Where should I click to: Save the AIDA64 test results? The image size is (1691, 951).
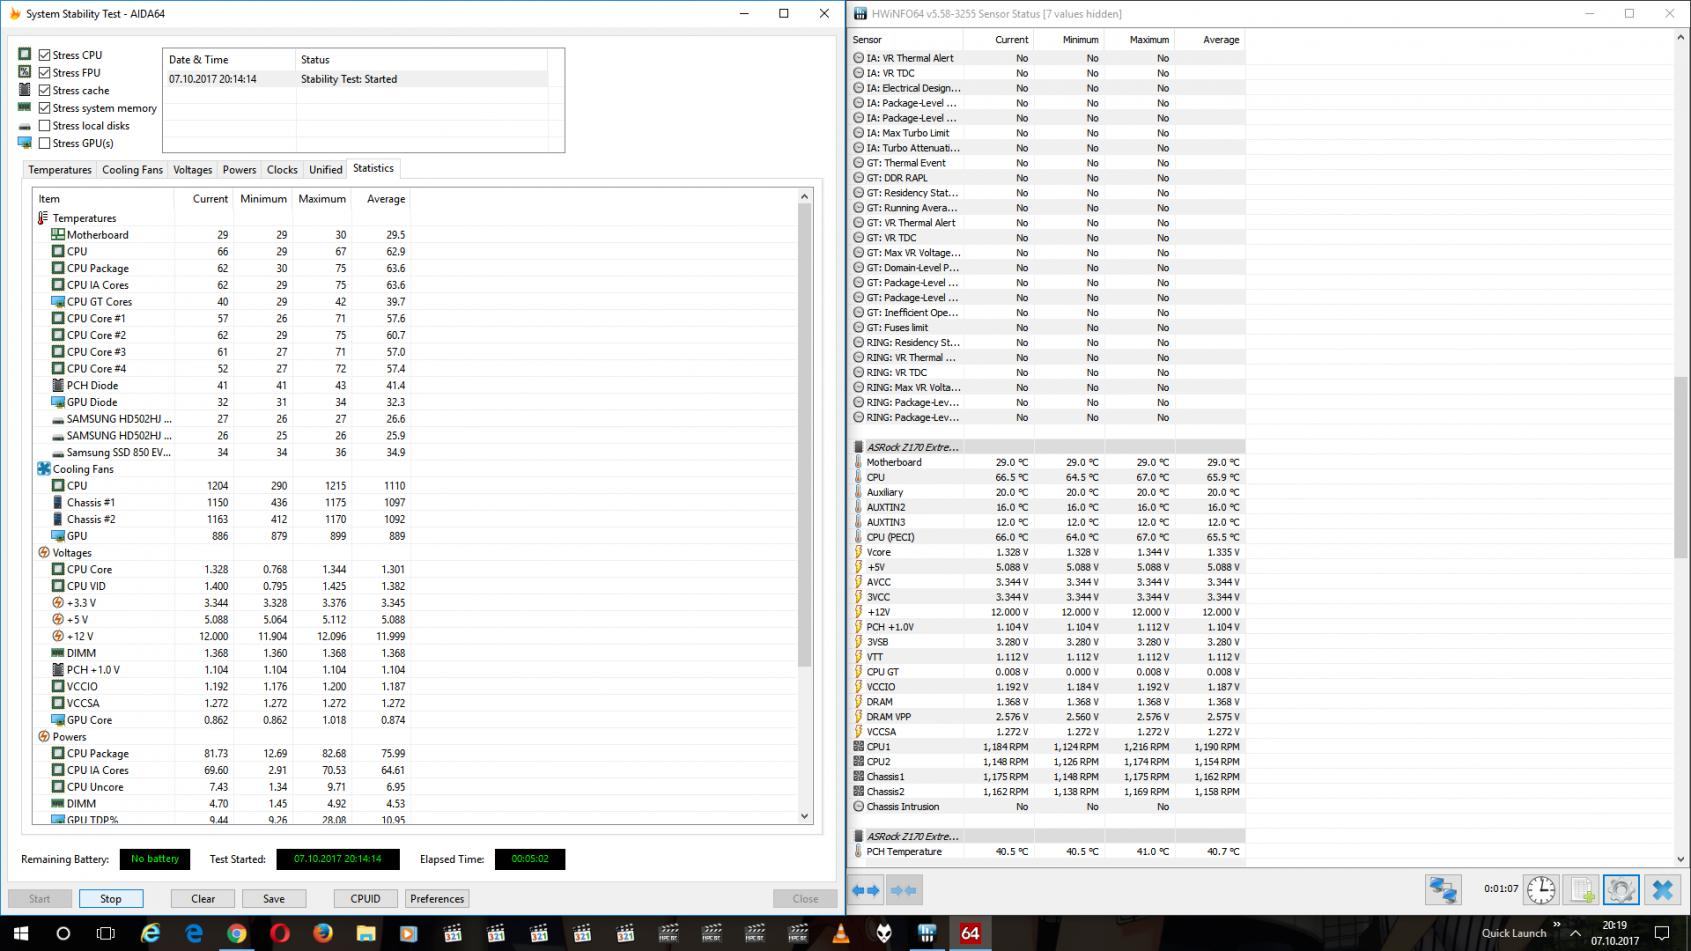(274, 898)
